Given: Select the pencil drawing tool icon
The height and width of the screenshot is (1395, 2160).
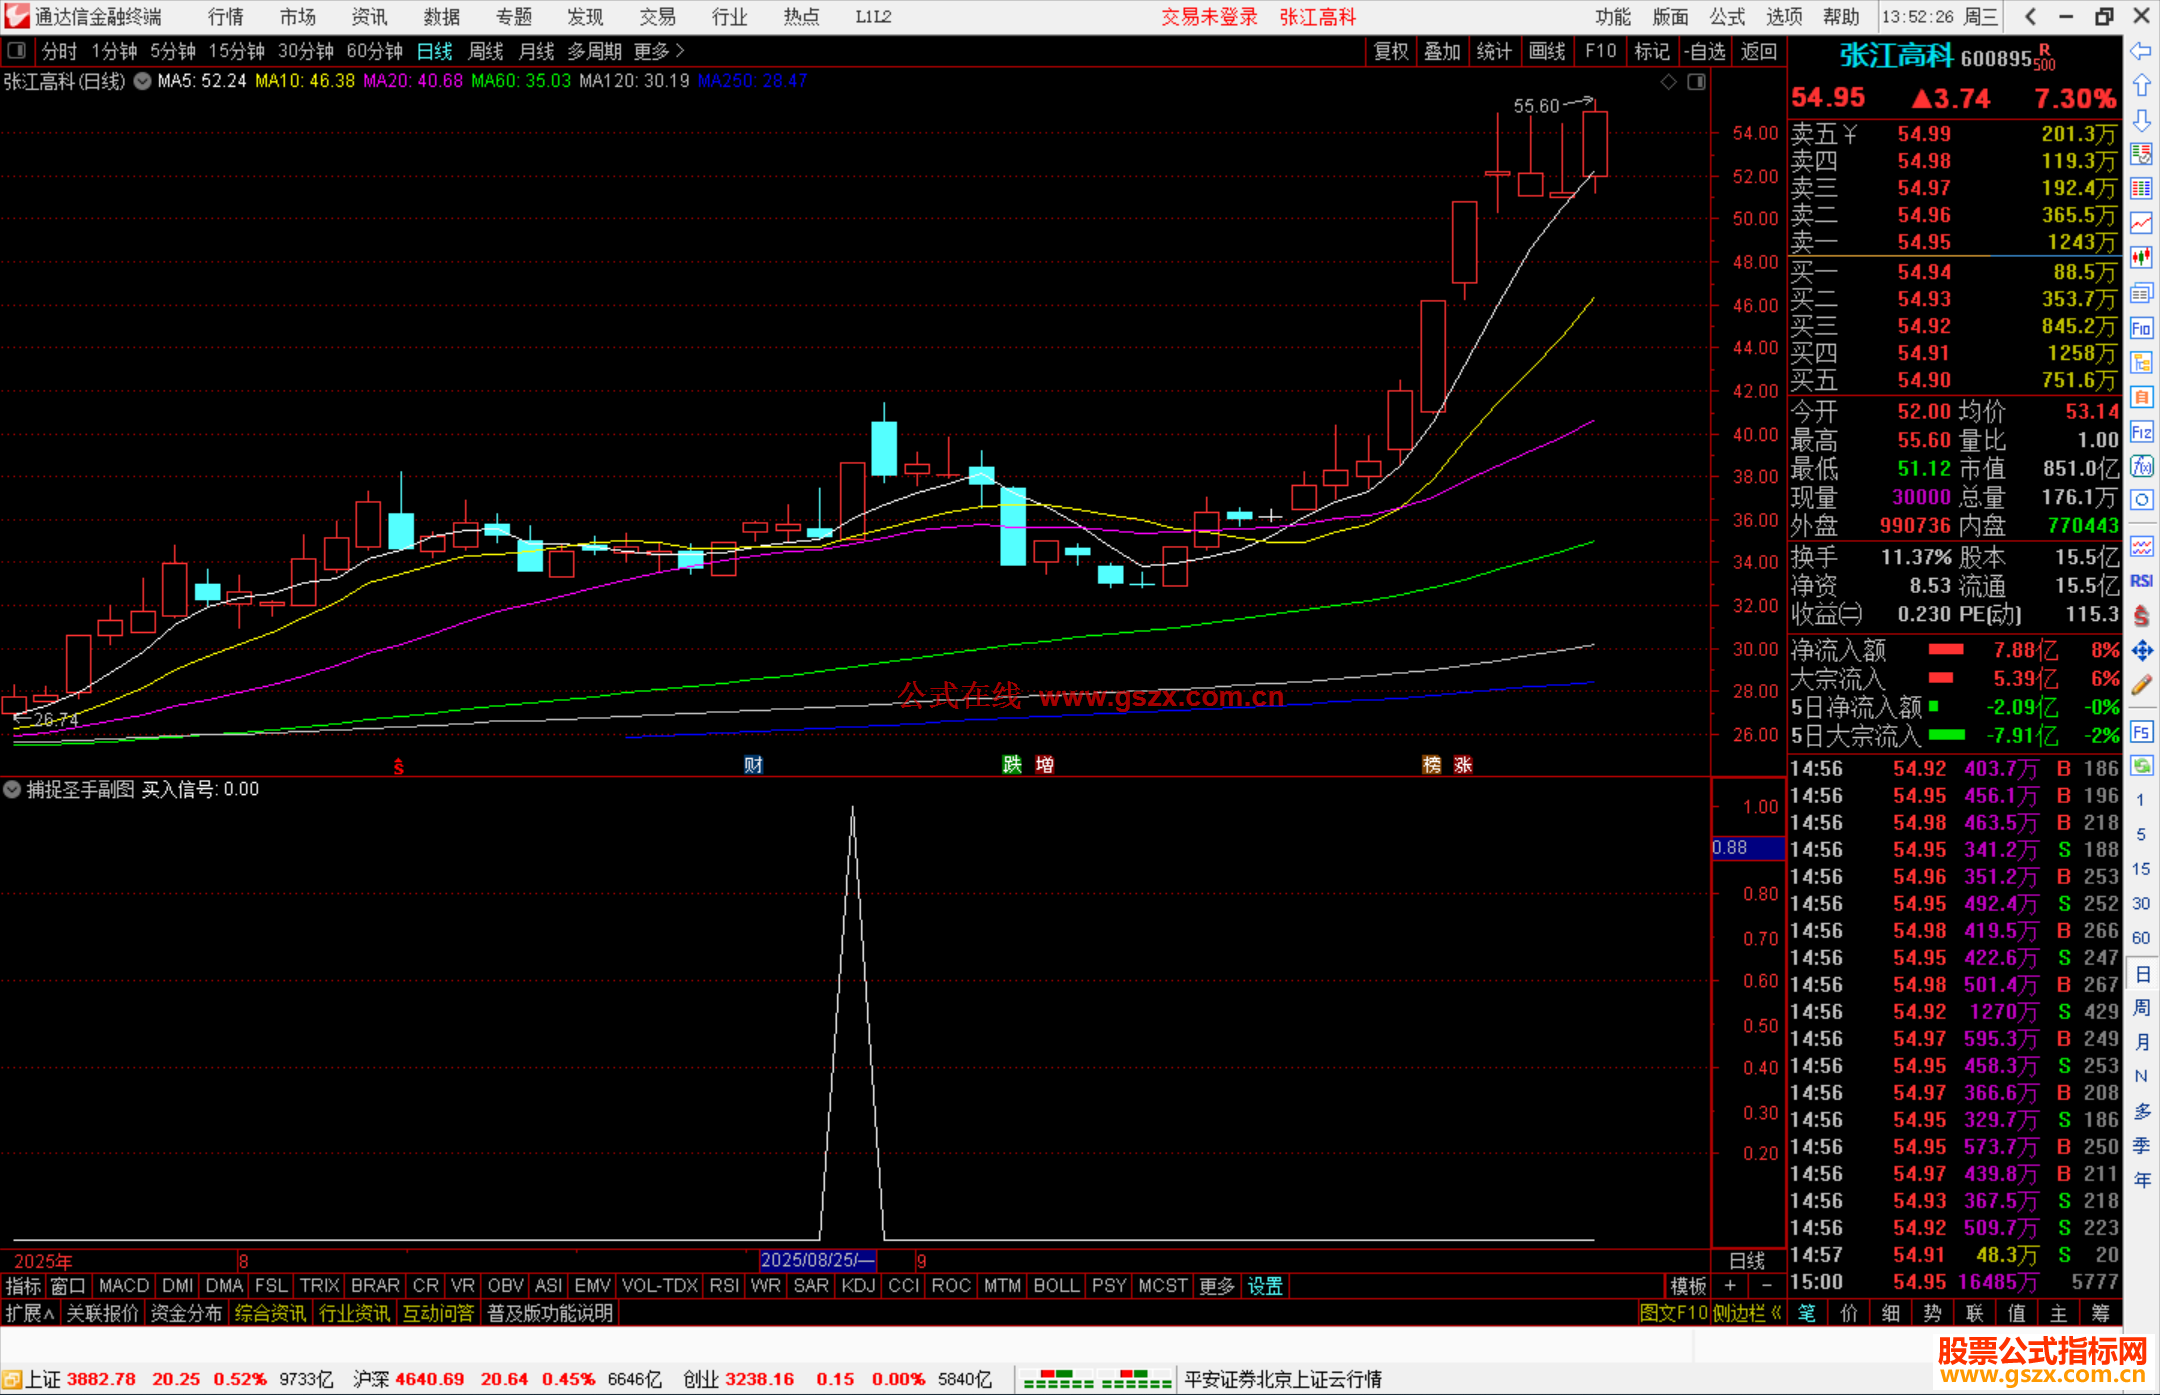Looking at the screenshot, I should [2141, 686].
